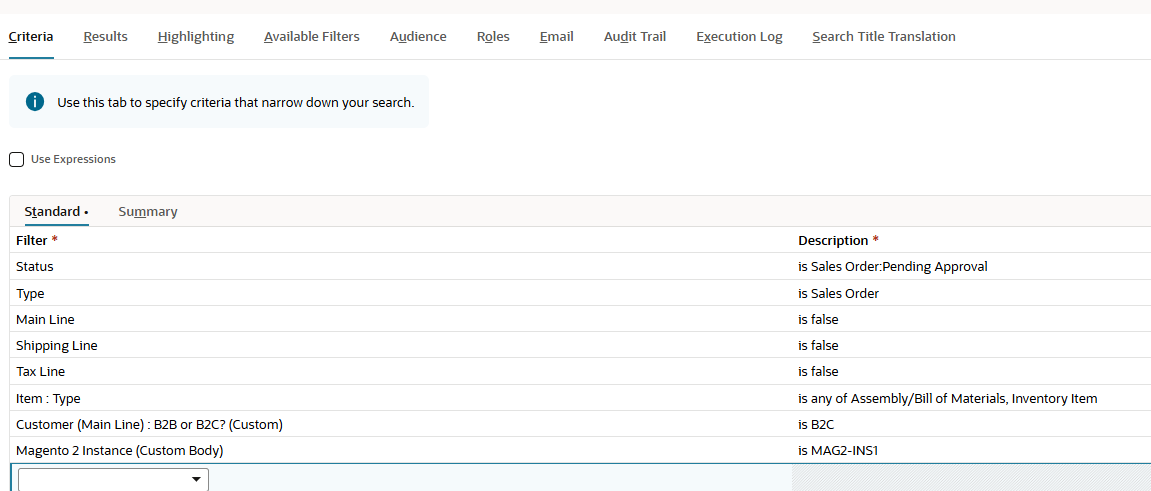This screenshot has height=491, width=1151.
Task: Open Search Title Translation tab
Action: pyautogui.click(x=884, y=37)
